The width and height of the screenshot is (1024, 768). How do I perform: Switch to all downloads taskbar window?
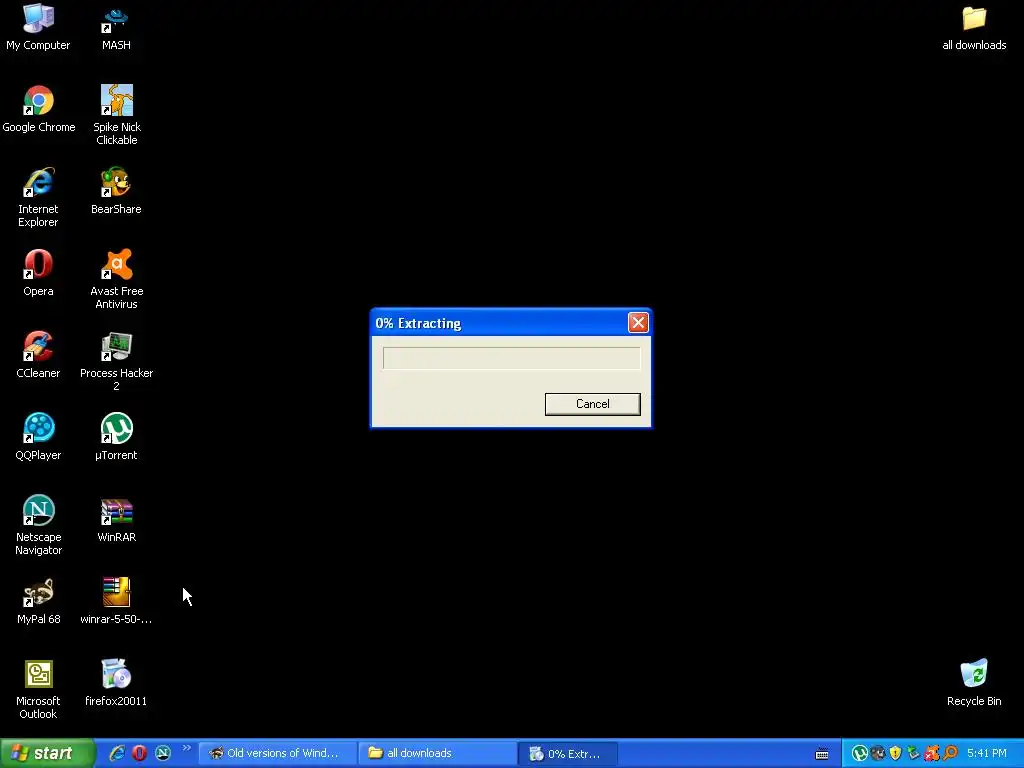tap(438, 753)
